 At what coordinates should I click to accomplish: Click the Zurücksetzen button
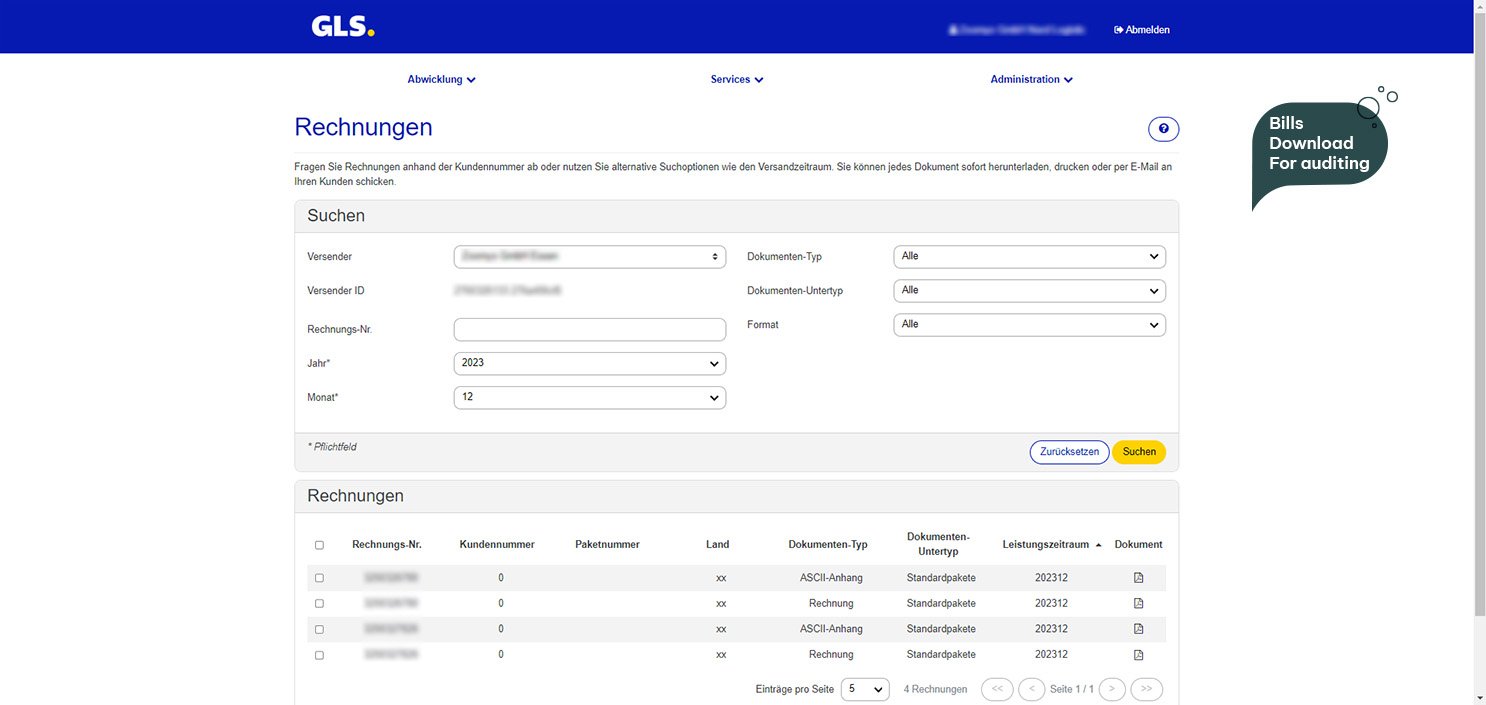click(x=1069, y=452)
